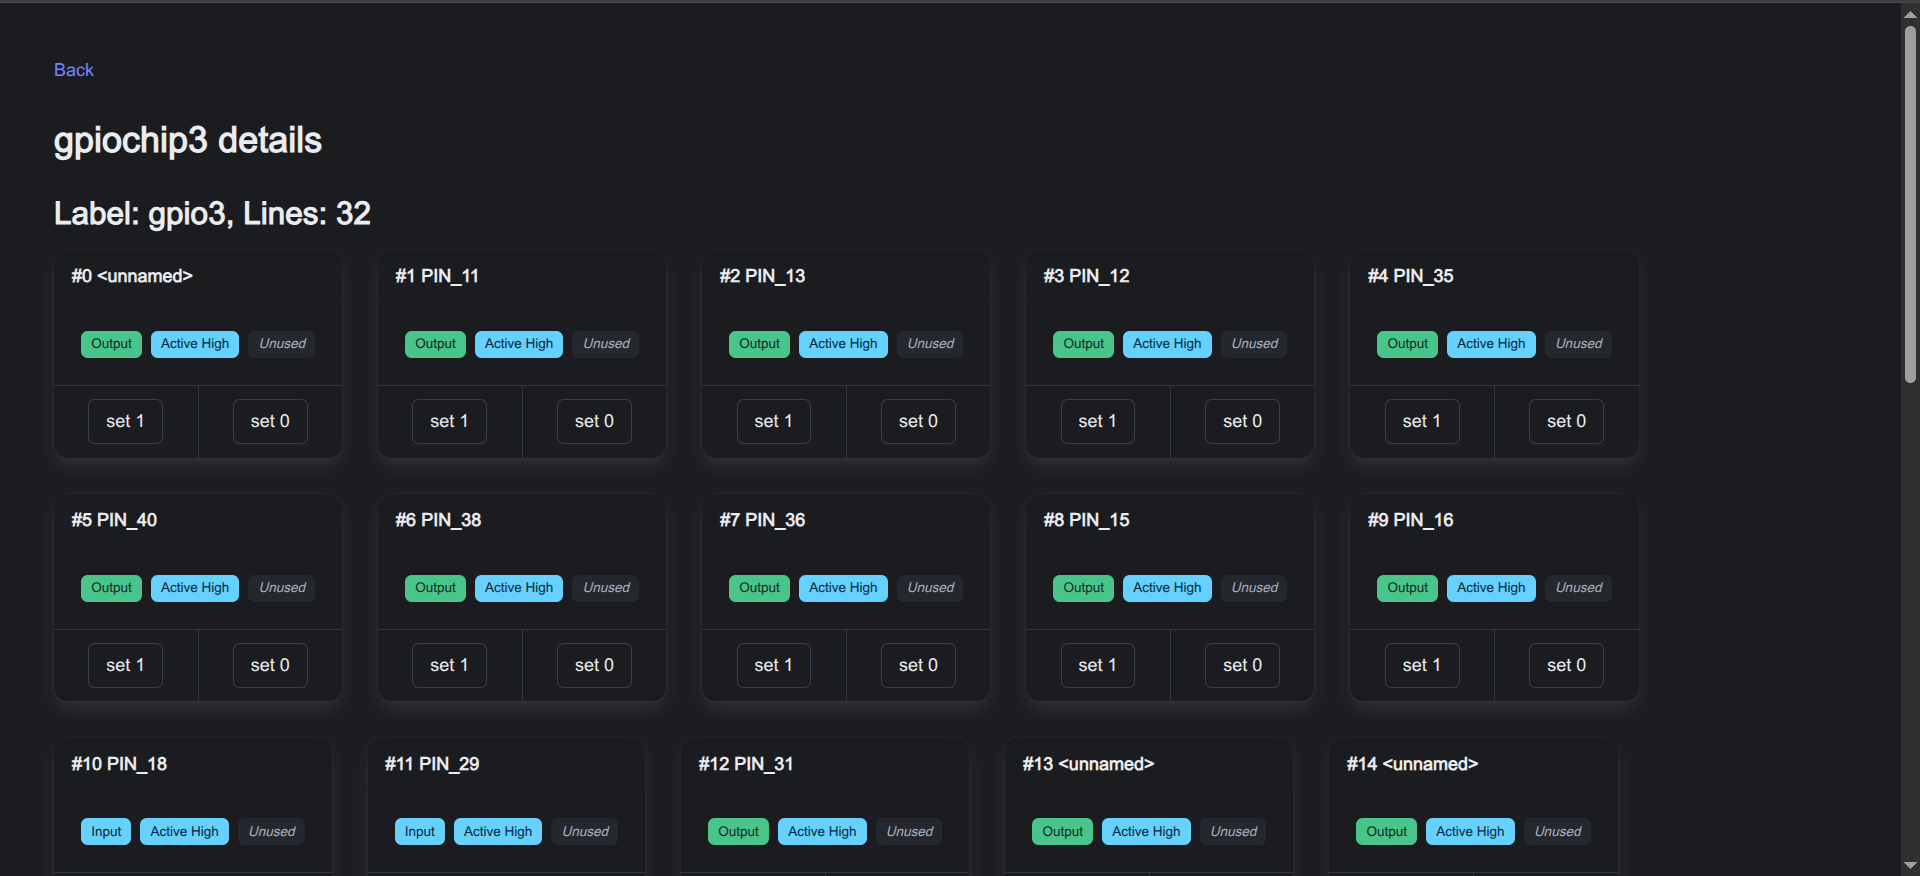This screenshot has height=876, width=1920.
Task: Click Active High badge on PIN_18 card
Action: click(184, 832)
